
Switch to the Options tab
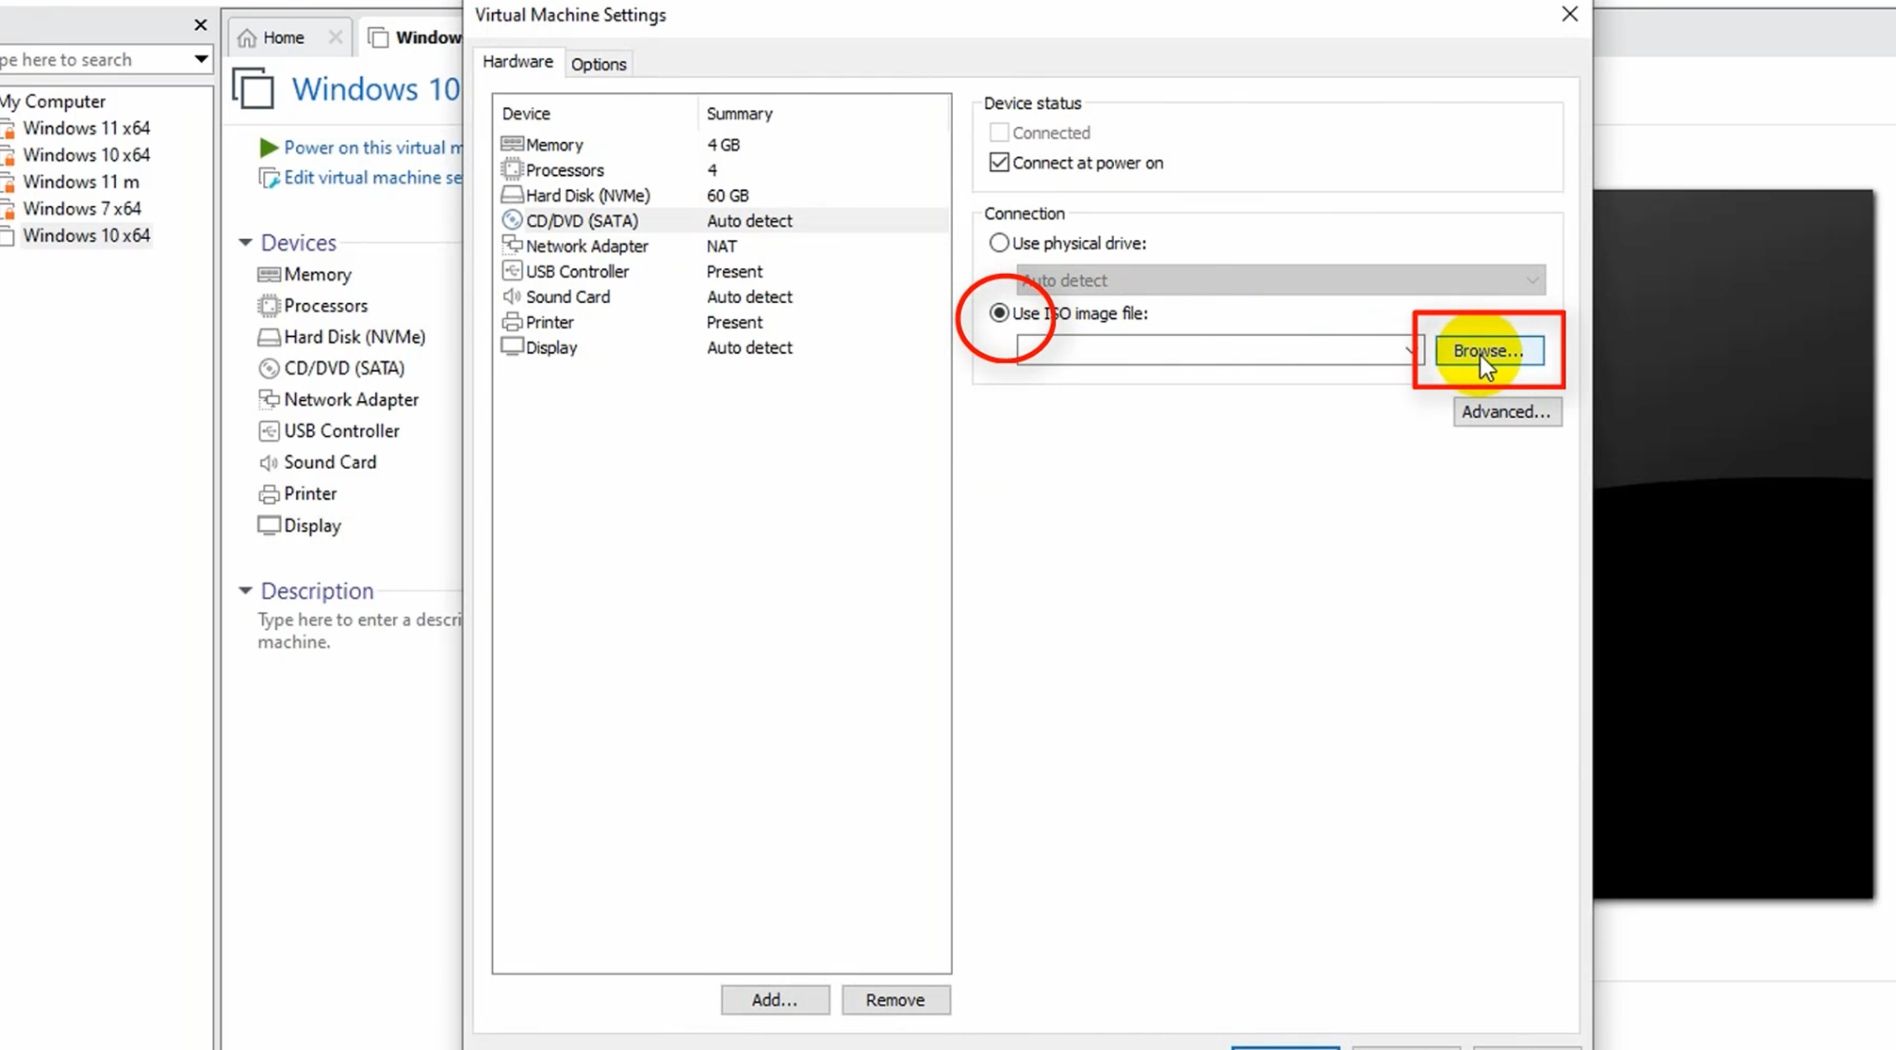click(598, 64)
